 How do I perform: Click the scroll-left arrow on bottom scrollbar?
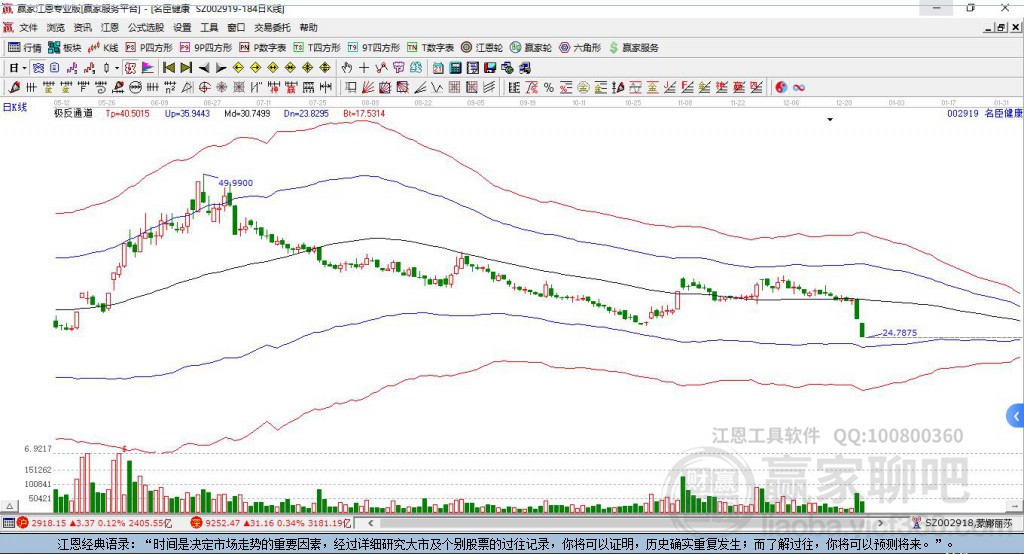coord(370,523)
